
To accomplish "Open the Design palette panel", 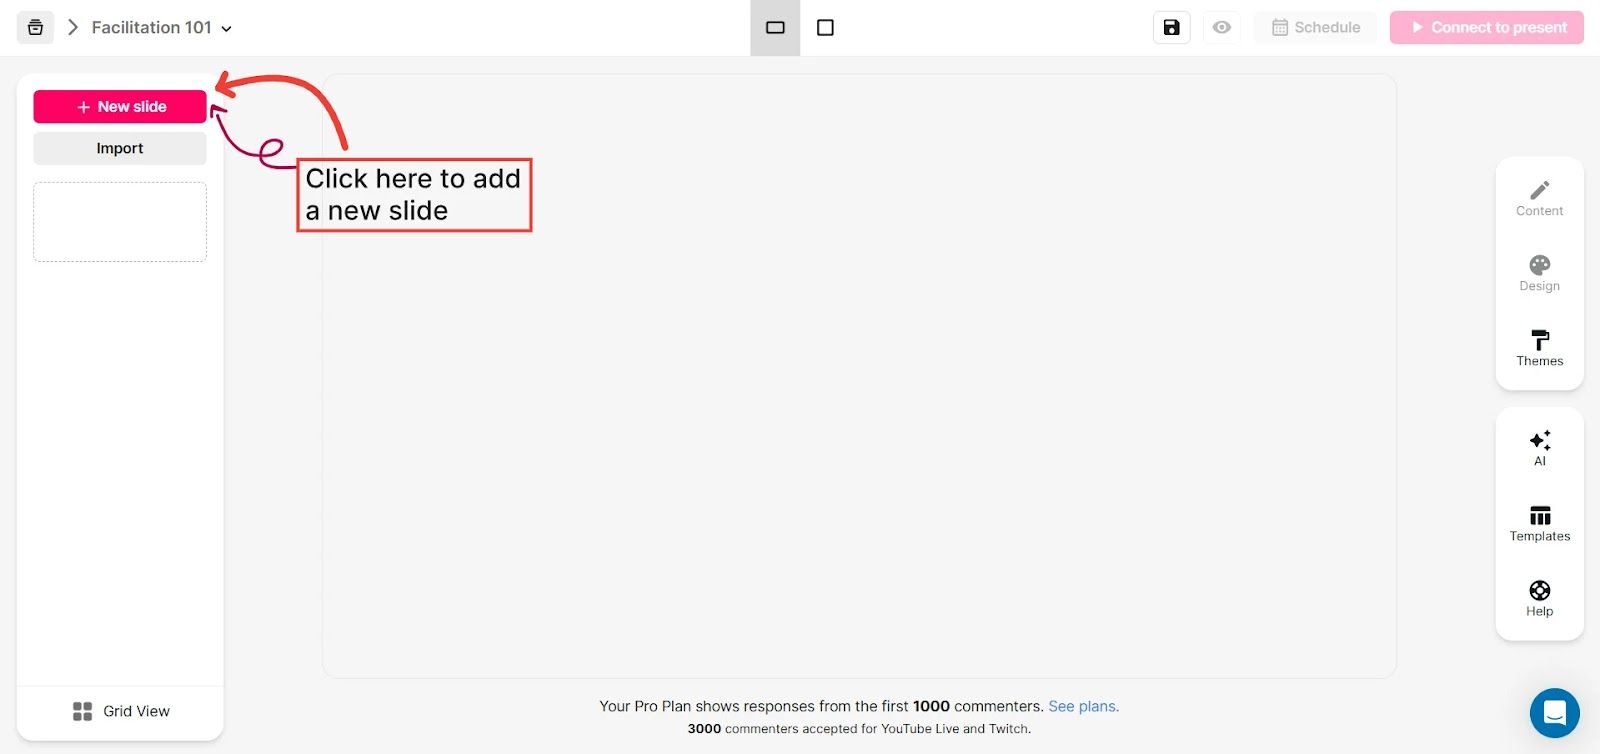I will [1539, 273].
